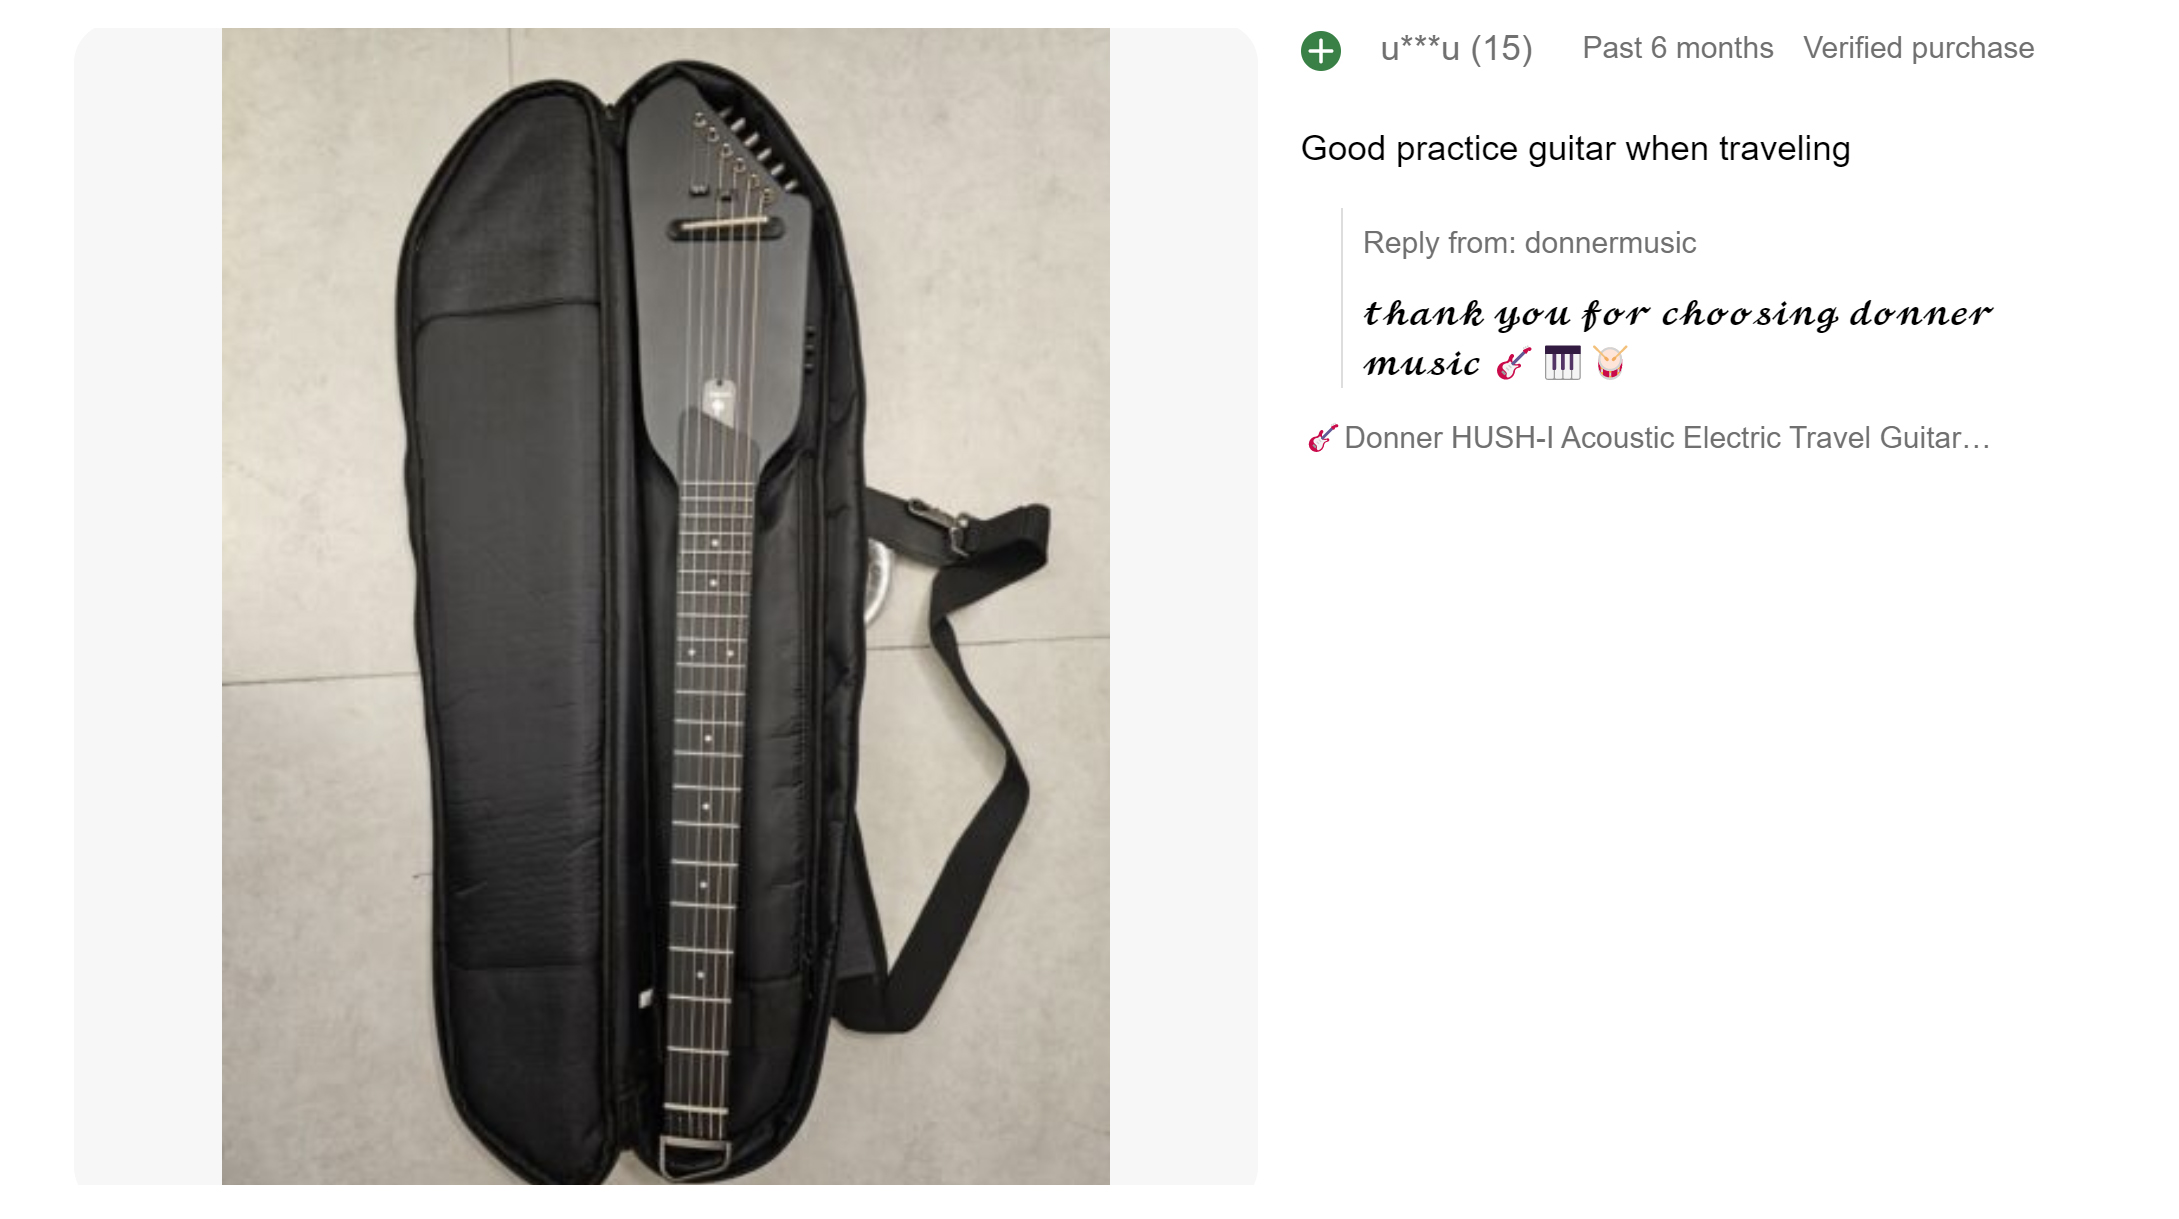Screen dimensions: 2179x1219
Task: Click the 'Reply from: donnermusic' heading
Action: click(1529, 243)
